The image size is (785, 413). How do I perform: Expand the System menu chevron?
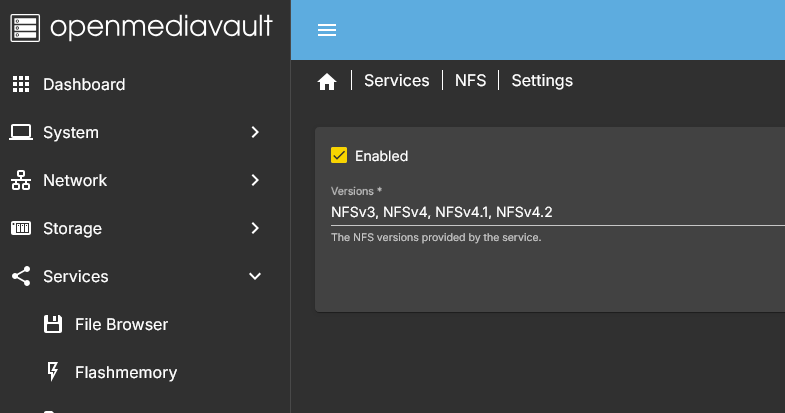coord(255,132)
